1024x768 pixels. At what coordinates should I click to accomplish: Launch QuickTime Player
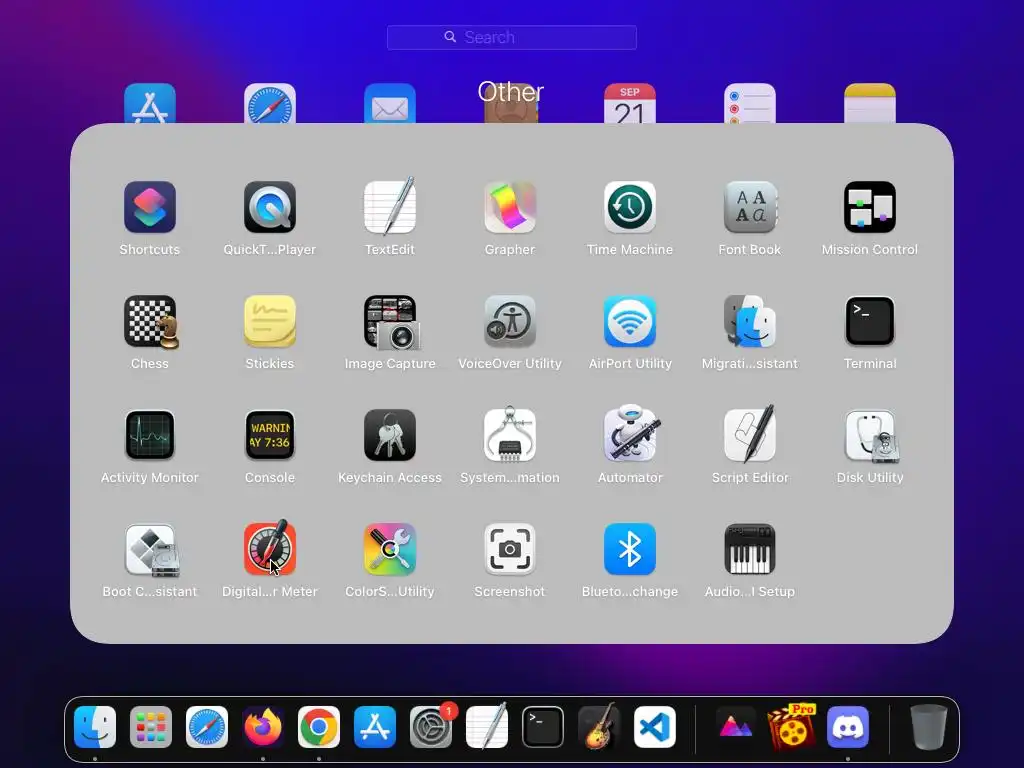pos(270,208)
